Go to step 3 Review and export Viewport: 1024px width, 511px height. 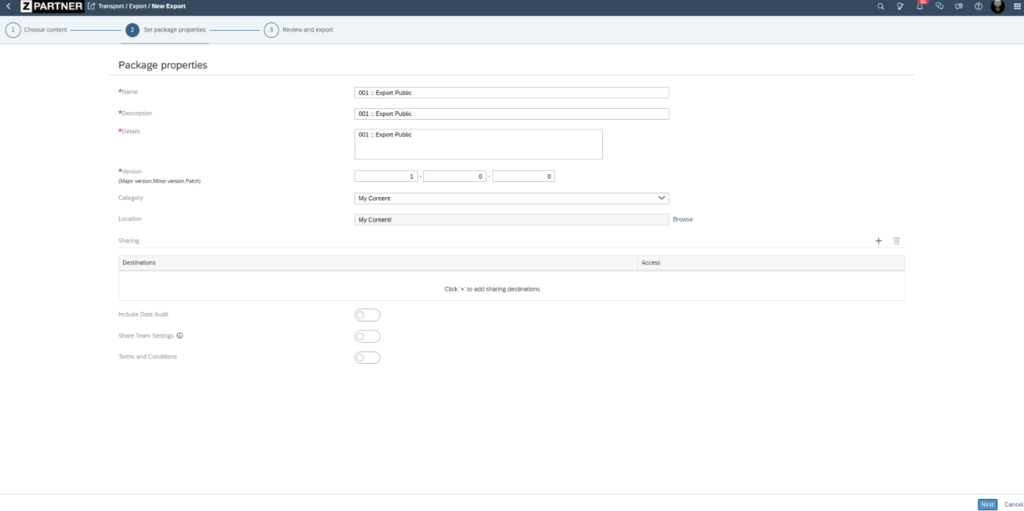click(x=271, y=30)
